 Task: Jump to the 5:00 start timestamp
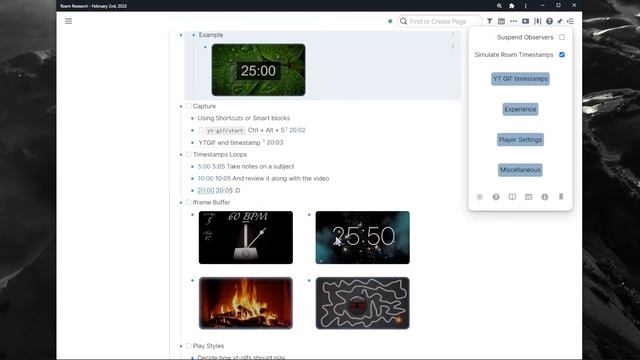(204, 167)
